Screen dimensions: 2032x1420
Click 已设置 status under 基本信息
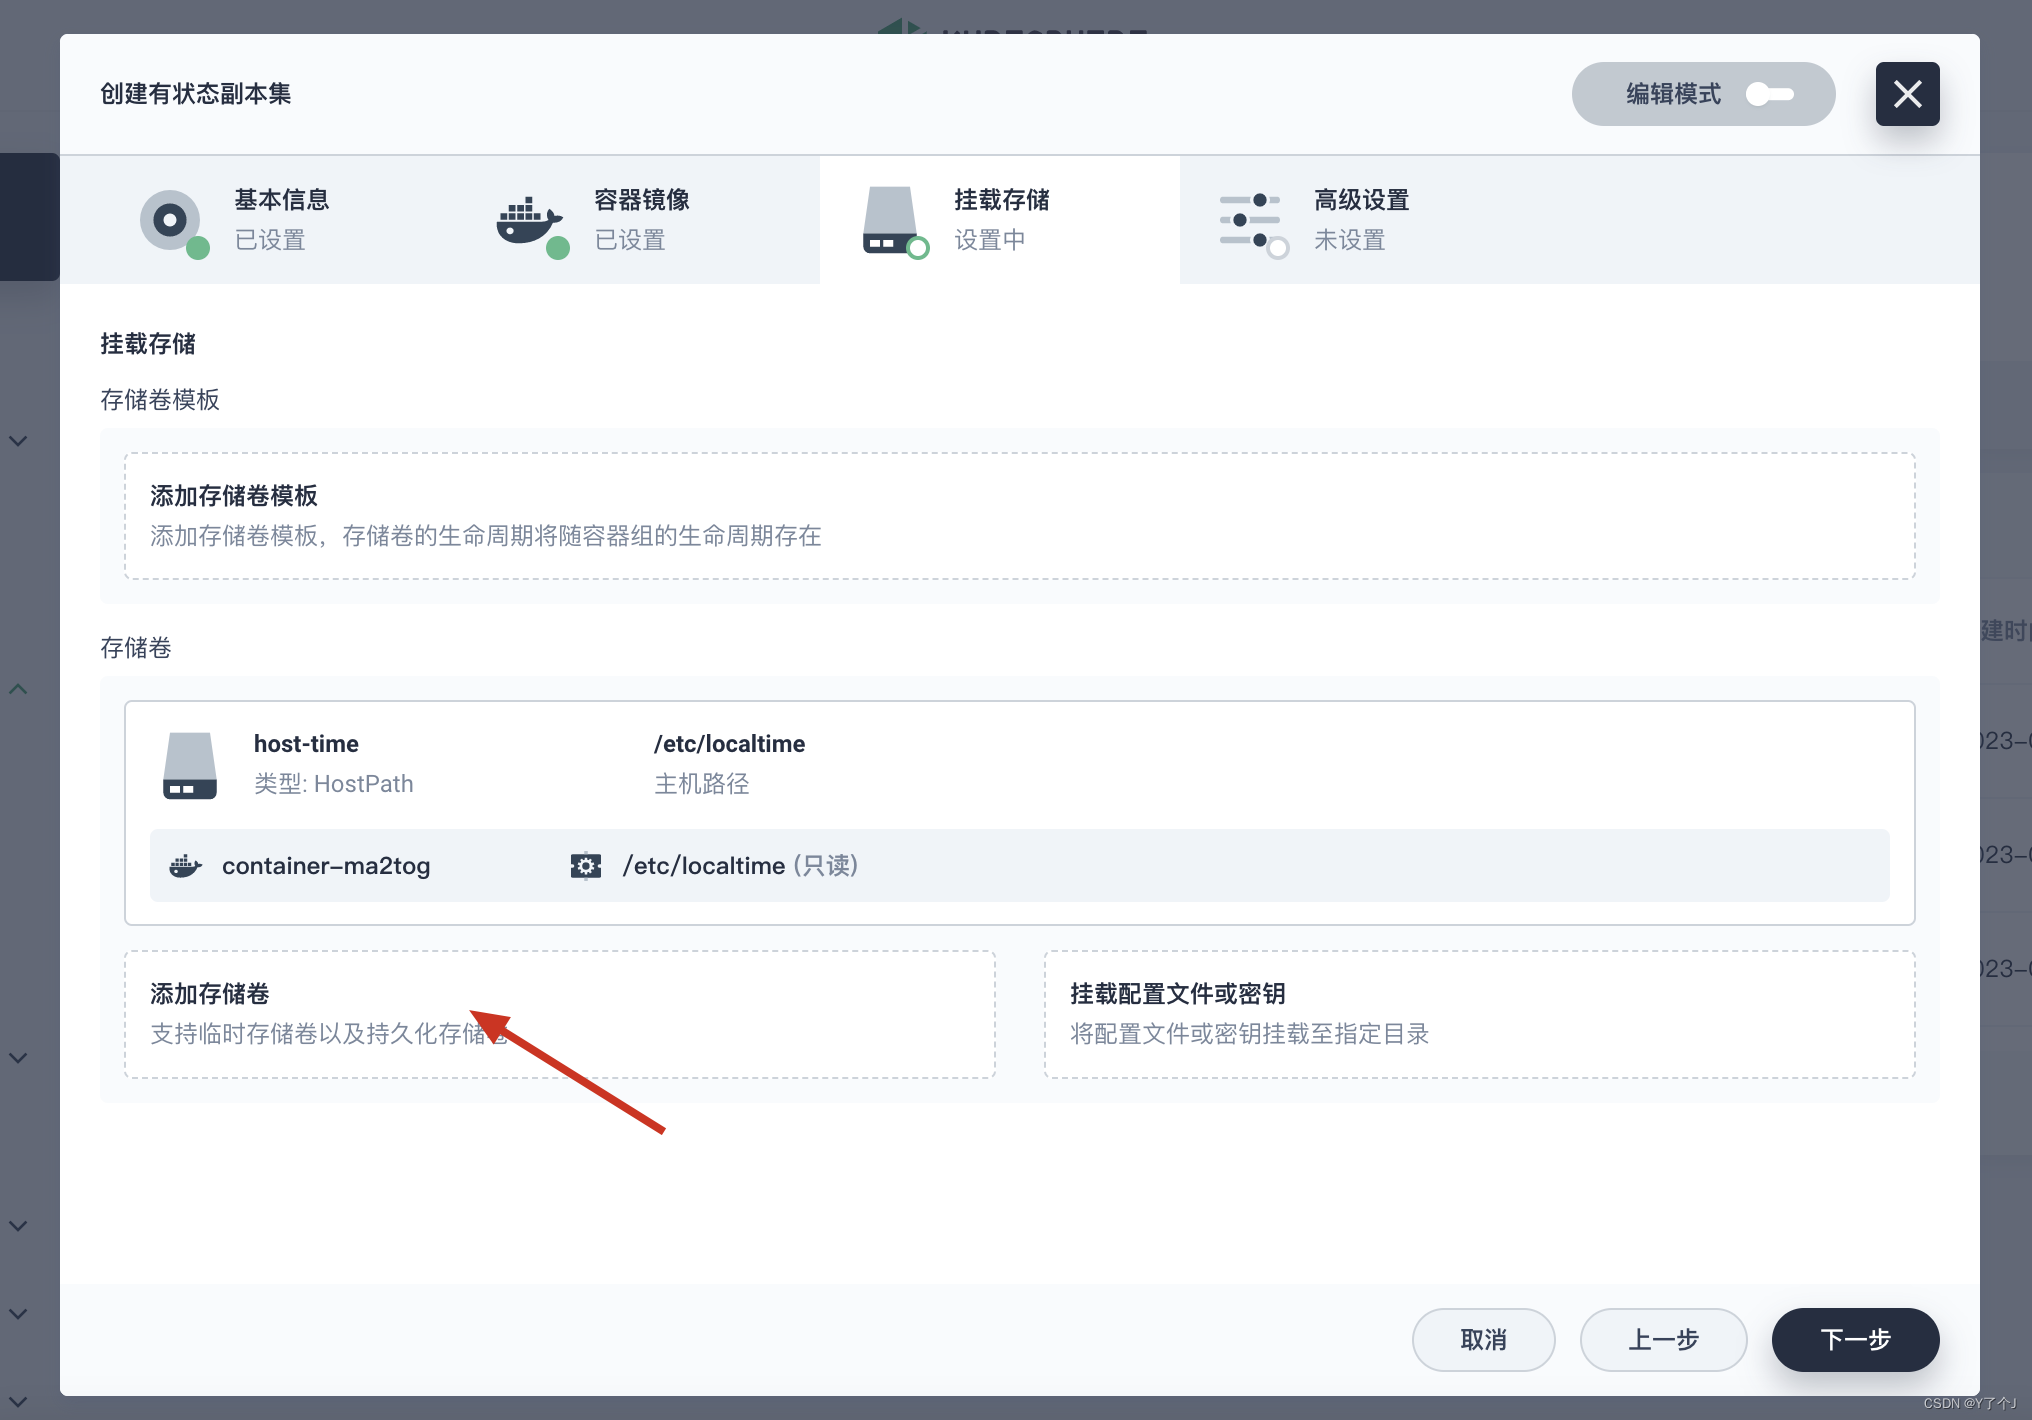pos(270,240)
